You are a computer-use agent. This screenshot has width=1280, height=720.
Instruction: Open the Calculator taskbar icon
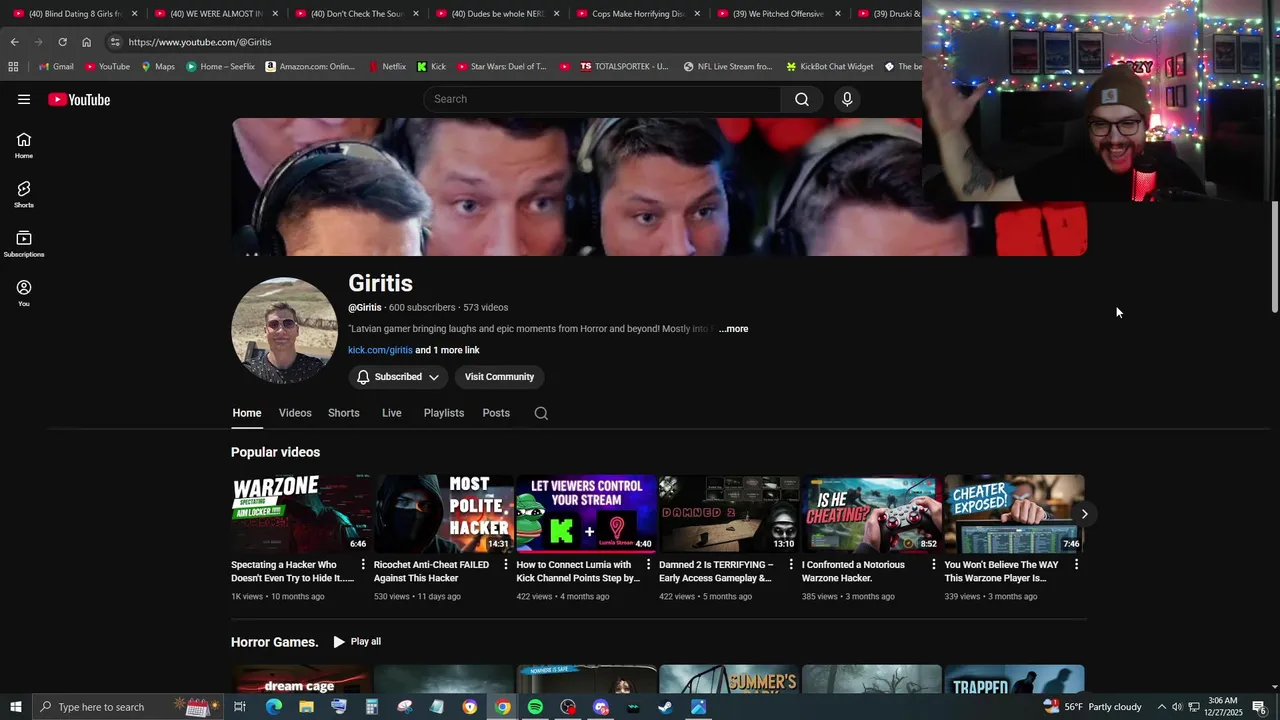tap(371, 707)
